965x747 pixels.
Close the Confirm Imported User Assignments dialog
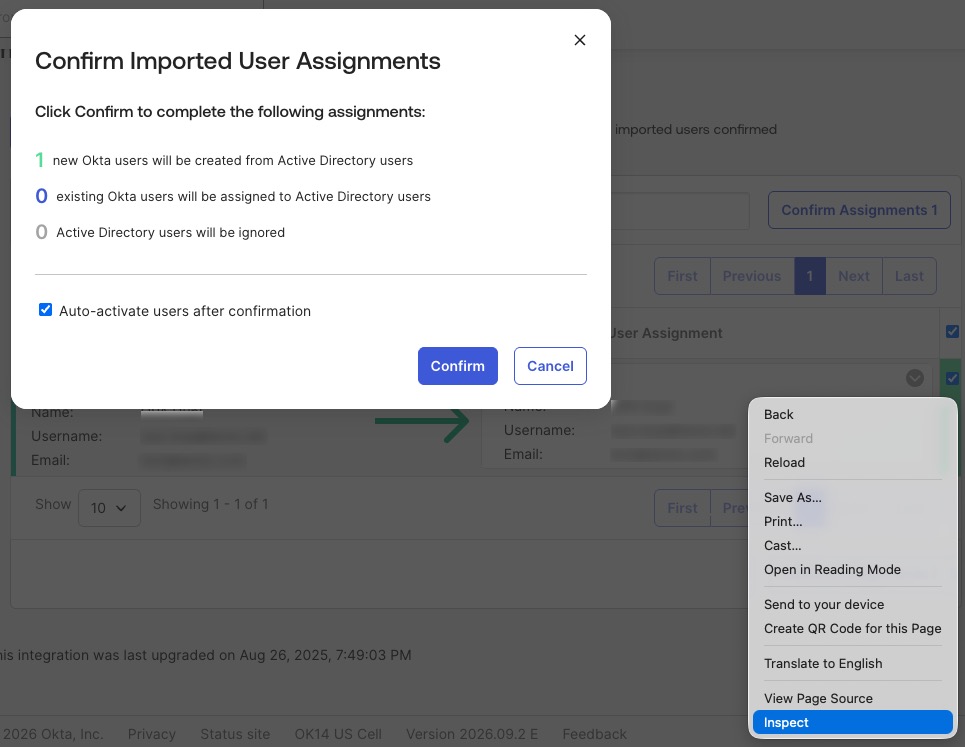point(579,40)
